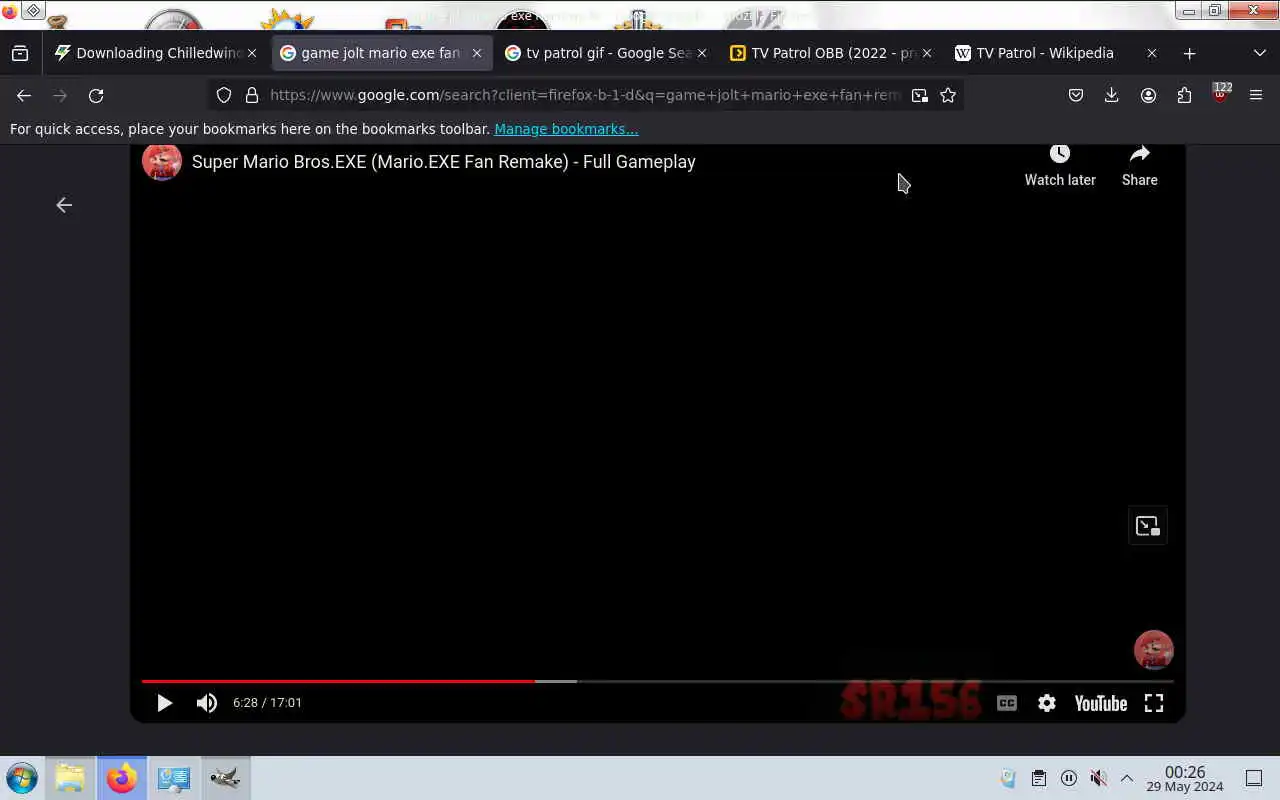View site security padlock info

252,95
